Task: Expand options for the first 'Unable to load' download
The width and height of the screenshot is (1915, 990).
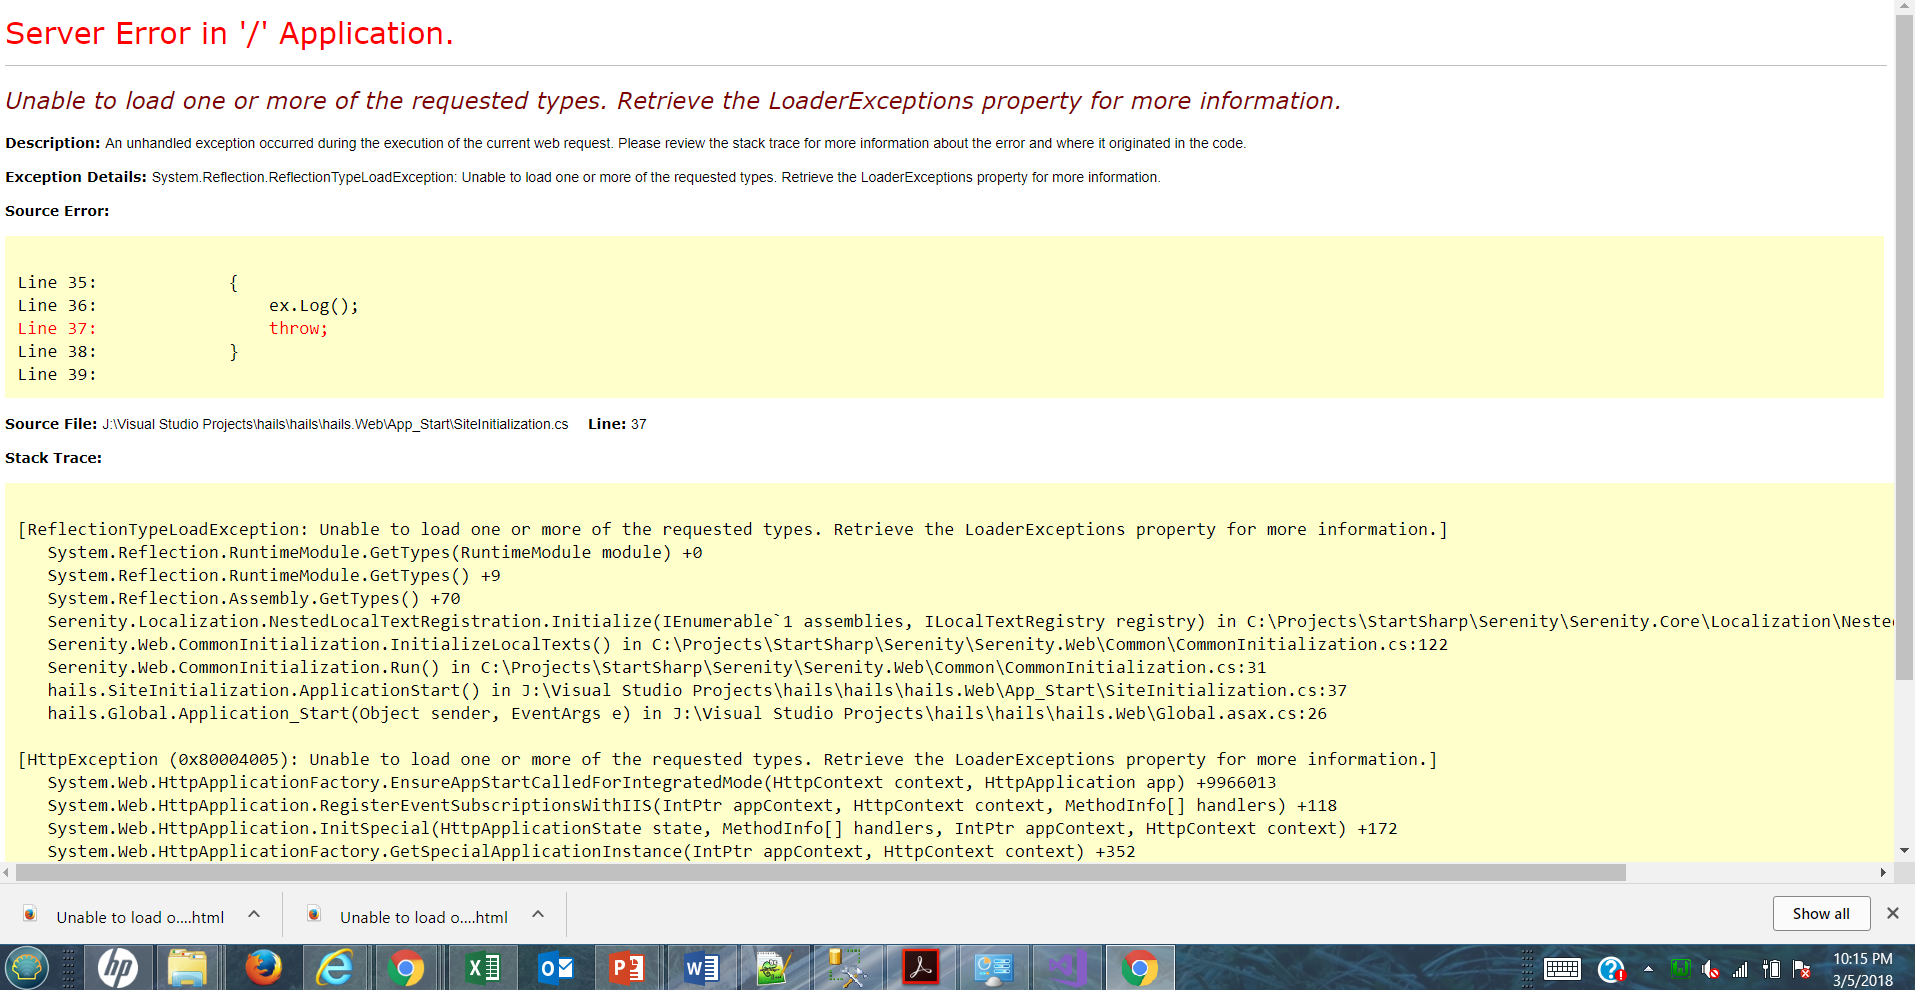Action: coord(253,914)
